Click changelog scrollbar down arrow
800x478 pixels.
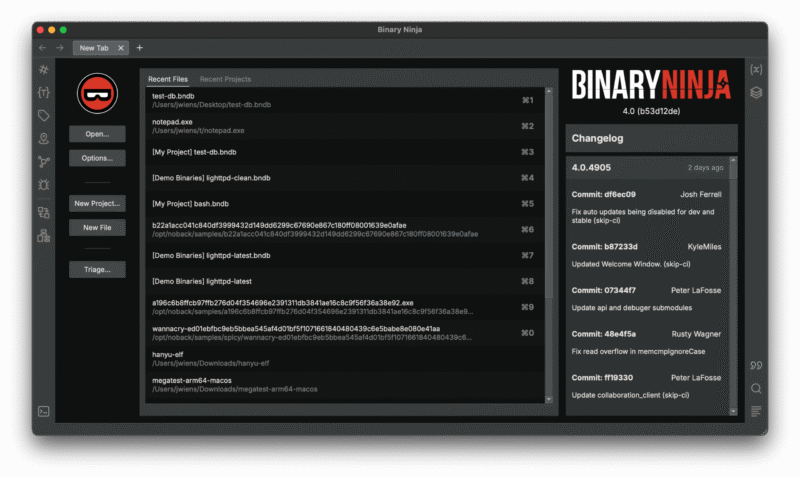pyautogui.click(x=733, y=411)
